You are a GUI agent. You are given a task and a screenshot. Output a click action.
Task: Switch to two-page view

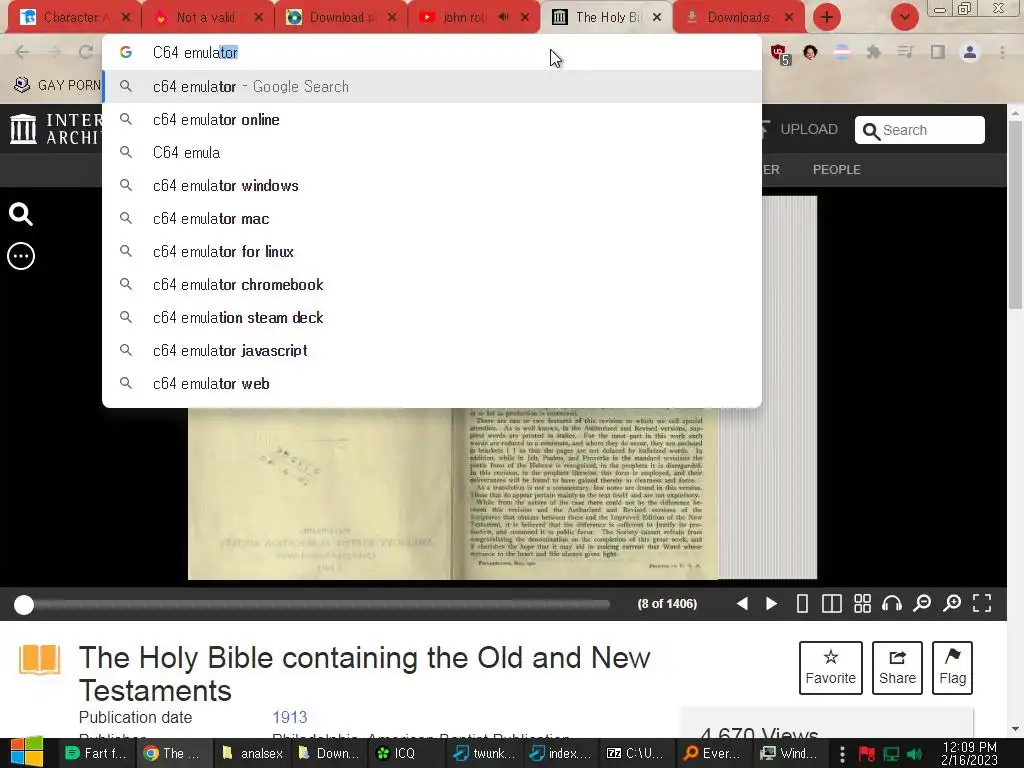click(x=831, y=603)
